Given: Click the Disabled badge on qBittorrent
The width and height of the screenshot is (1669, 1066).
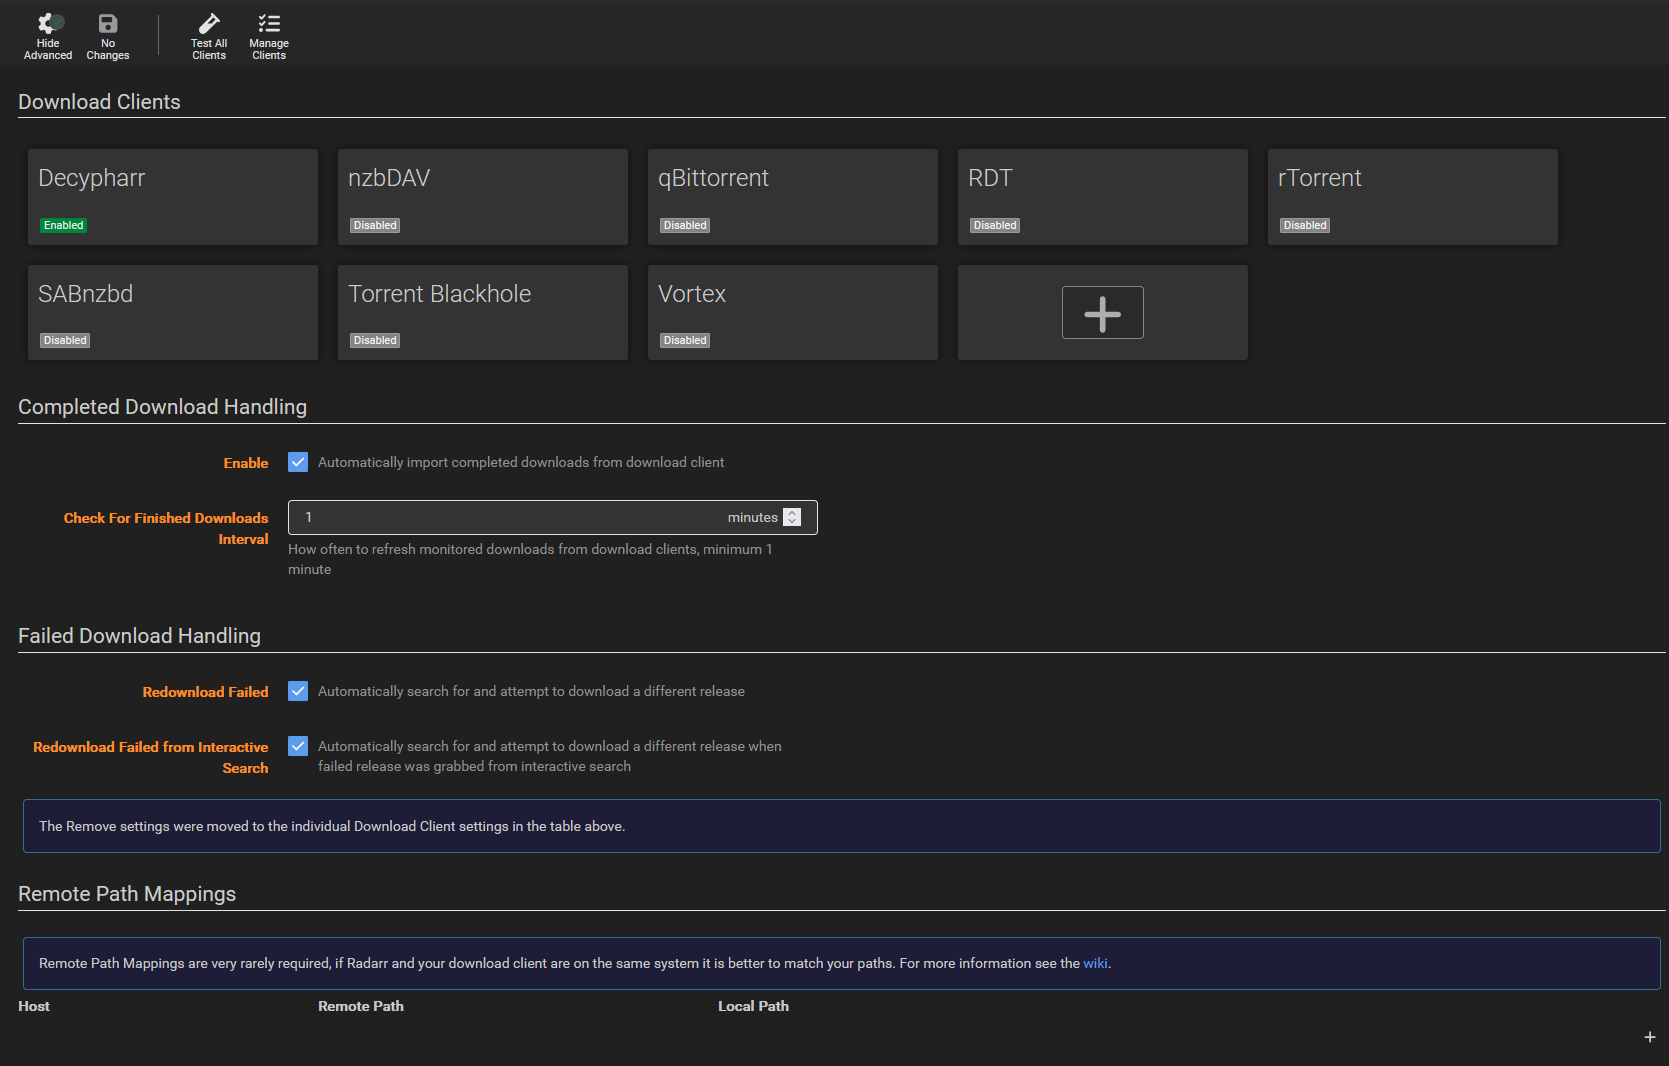Looking at the screenshot, I should click(685, 225).
